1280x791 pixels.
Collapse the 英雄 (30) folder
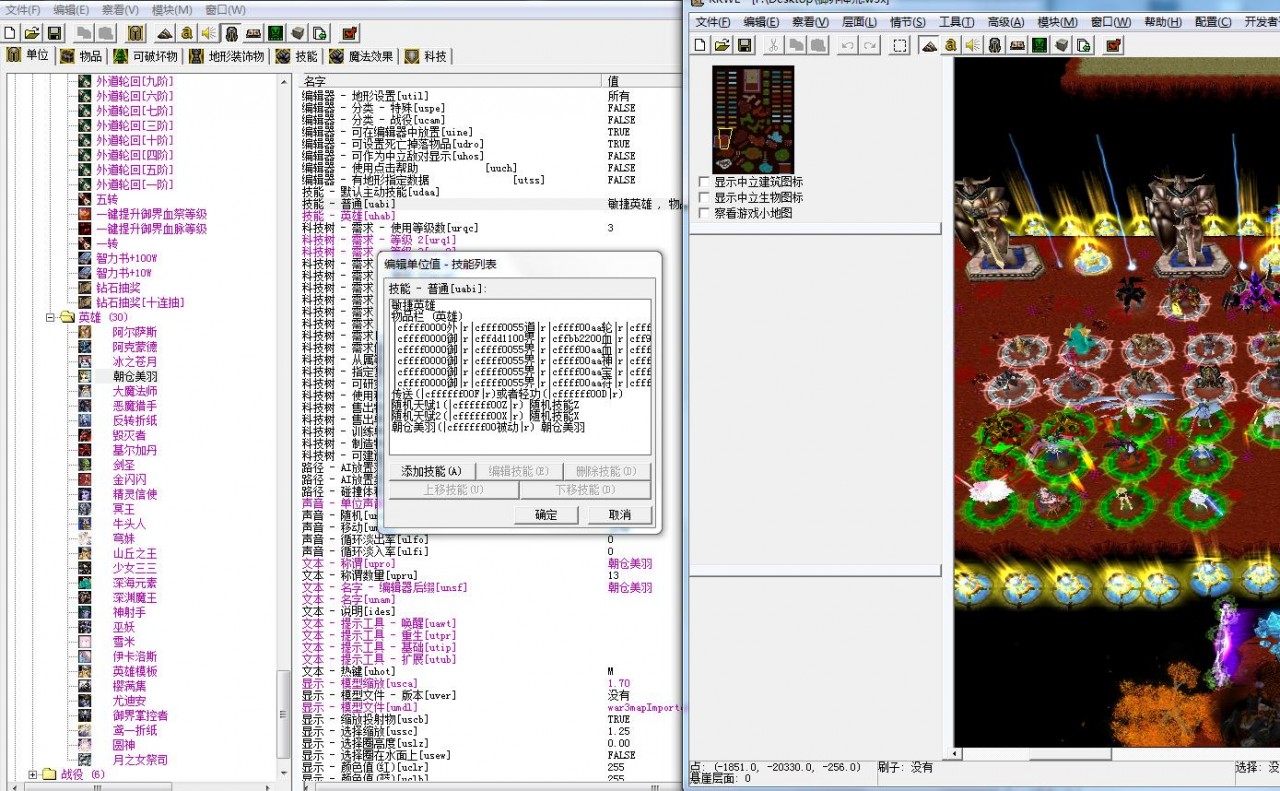[x=49, y=317]
